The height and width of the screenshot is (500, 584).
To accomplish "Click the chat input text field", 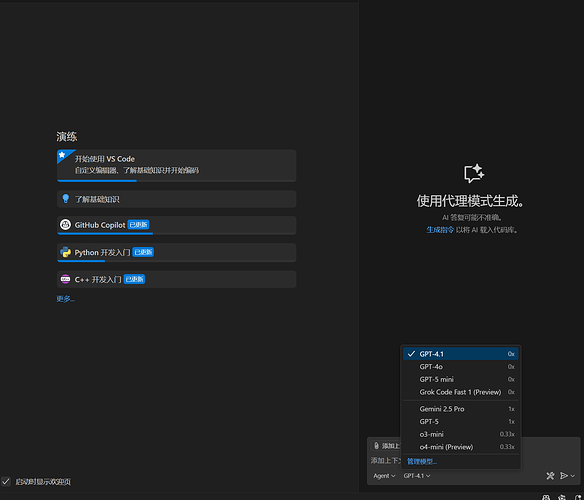I will (x=385, y=461).
